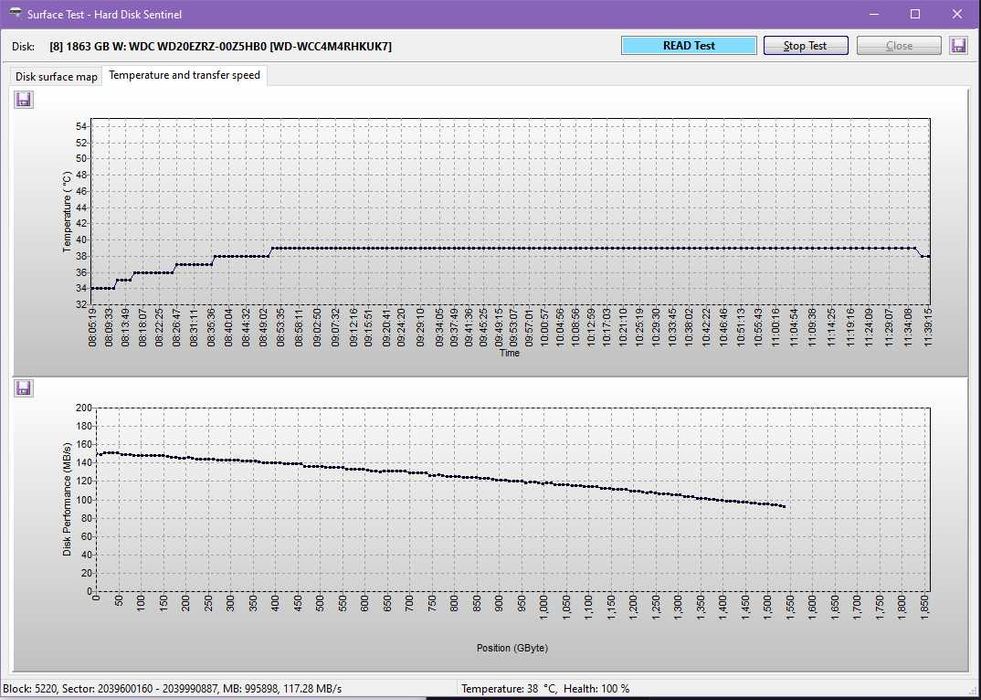The width and height of the screenshot is (981, 700).
Task: Maximize the Surface Test window
Action: [x=915, y=14]
